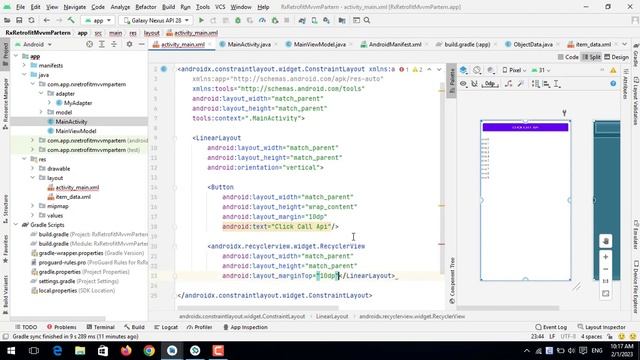Open the design help blue question icon
The height and width of the screenshot is (360, 640).
pyautogui.click(x=613, y=83)
